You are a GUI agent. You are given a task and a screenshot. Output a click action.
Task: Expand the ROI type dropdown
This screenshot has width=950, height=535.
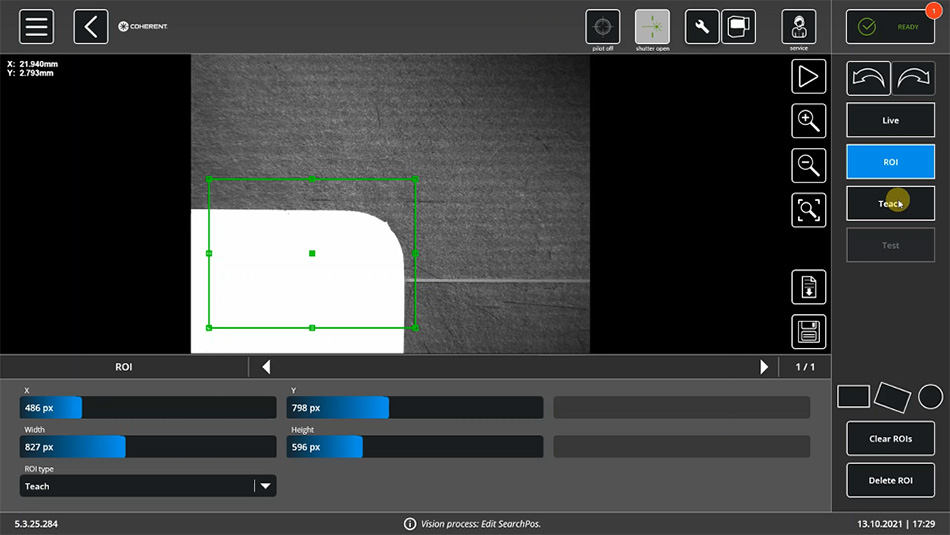coord(265,486)
